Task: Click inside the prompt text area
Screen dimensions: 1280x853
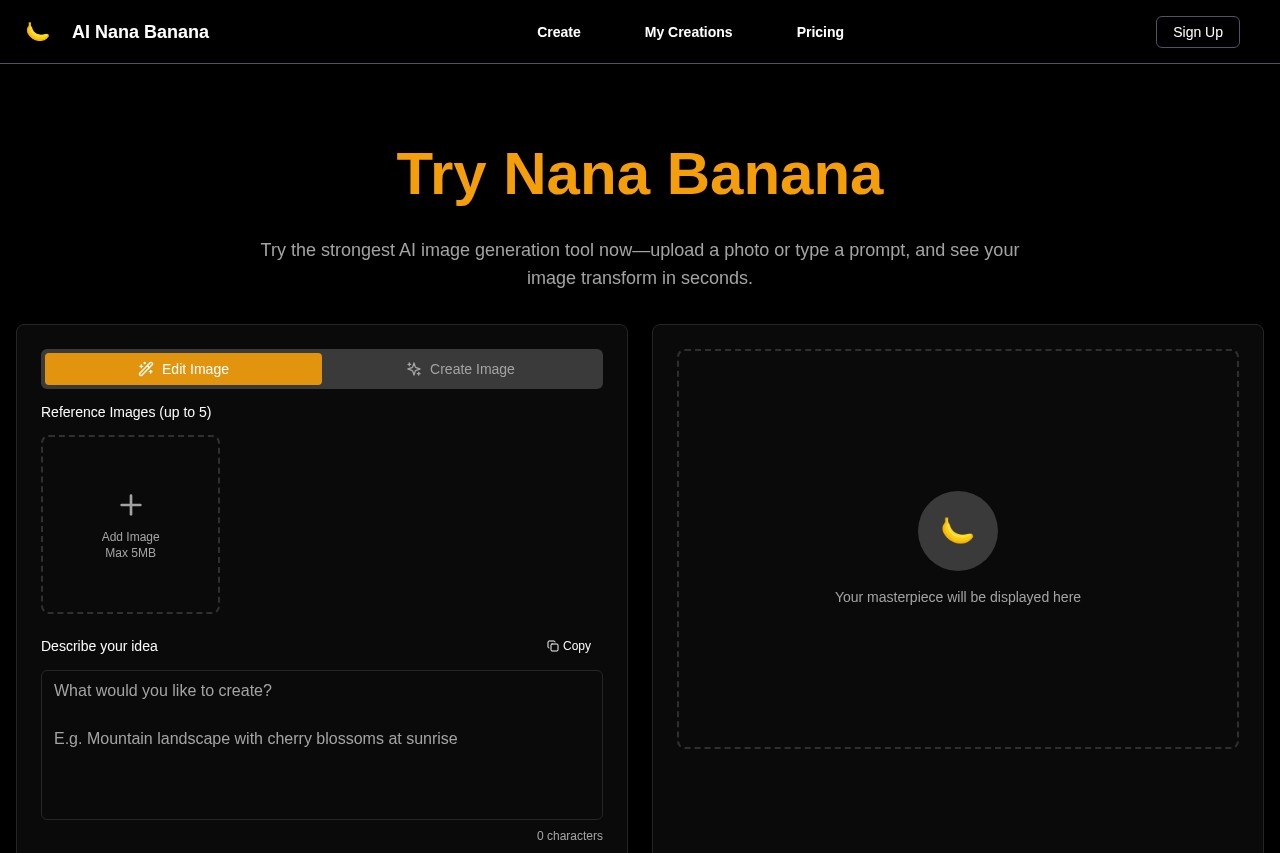Action: click(321, 745)
